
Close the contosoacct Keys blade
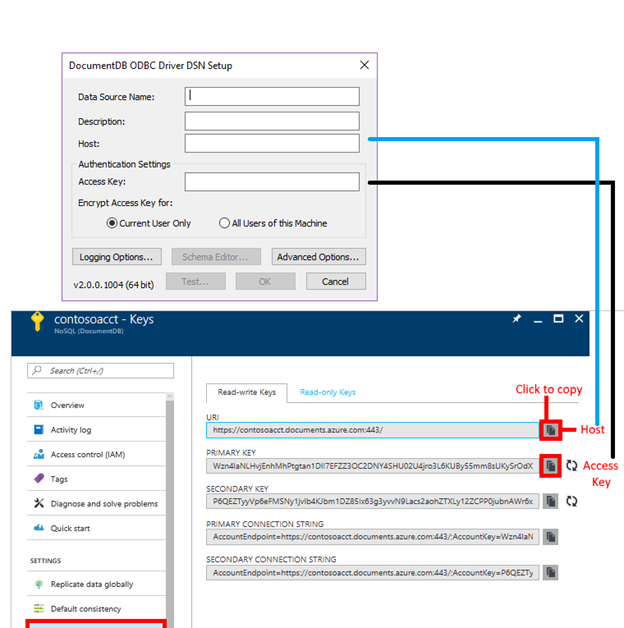[579, 319]
